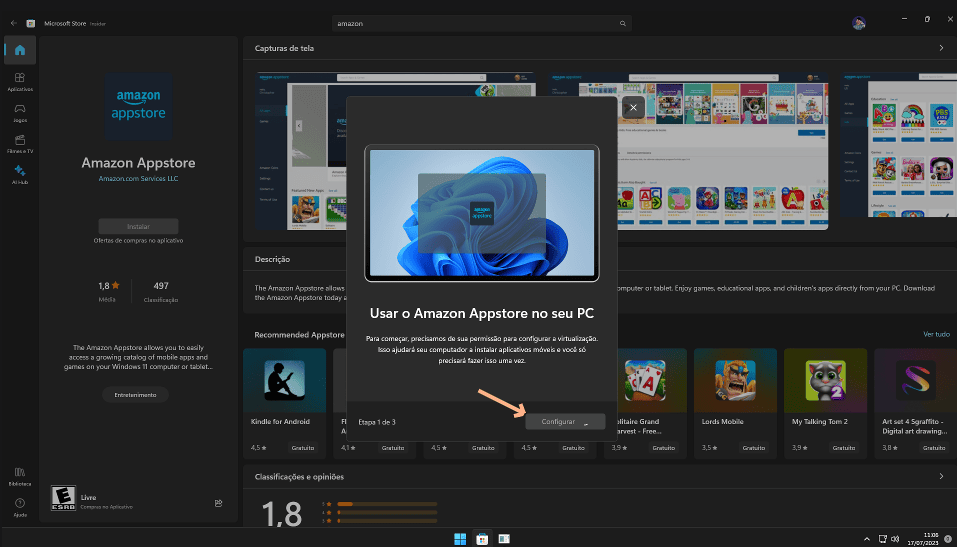The width and height of the screenshot is (957, 547).
Task: Open AI Hub section
Action: coord(20,175)
